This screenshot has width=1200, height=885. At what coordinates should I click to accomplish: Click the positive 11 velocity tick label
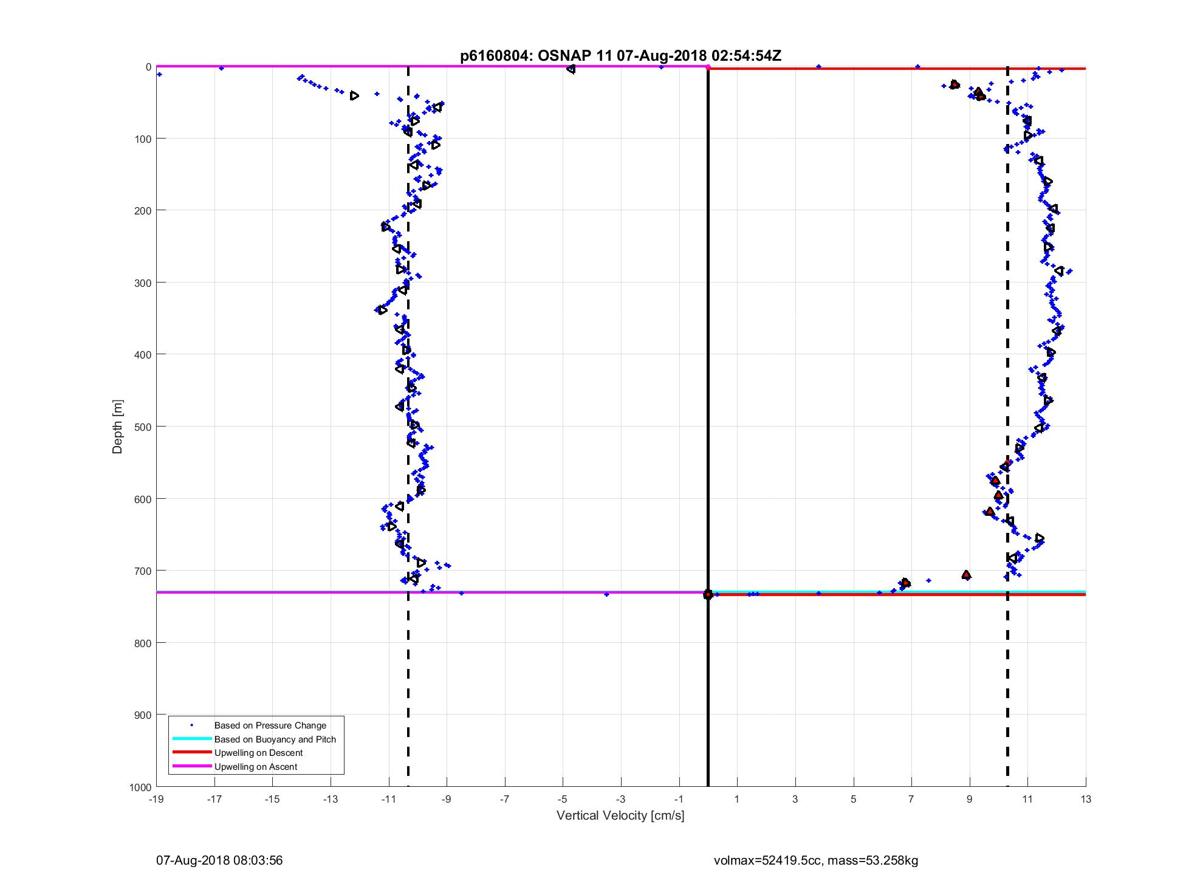tap(1028, 799)
